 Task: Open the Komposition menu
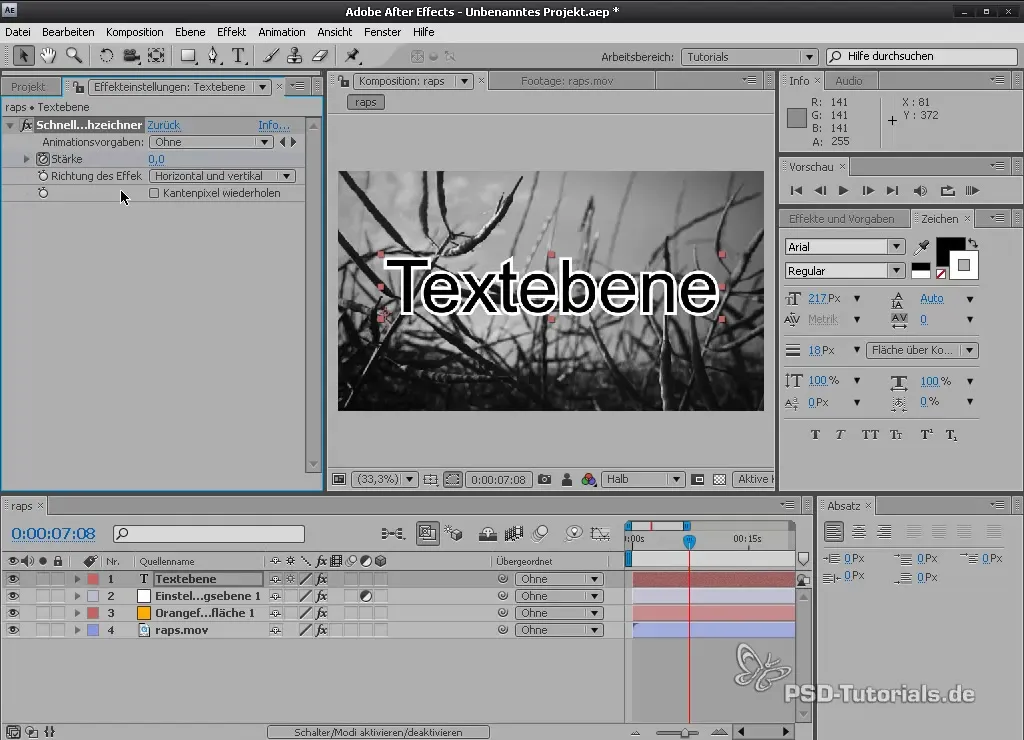coord(135,32)
